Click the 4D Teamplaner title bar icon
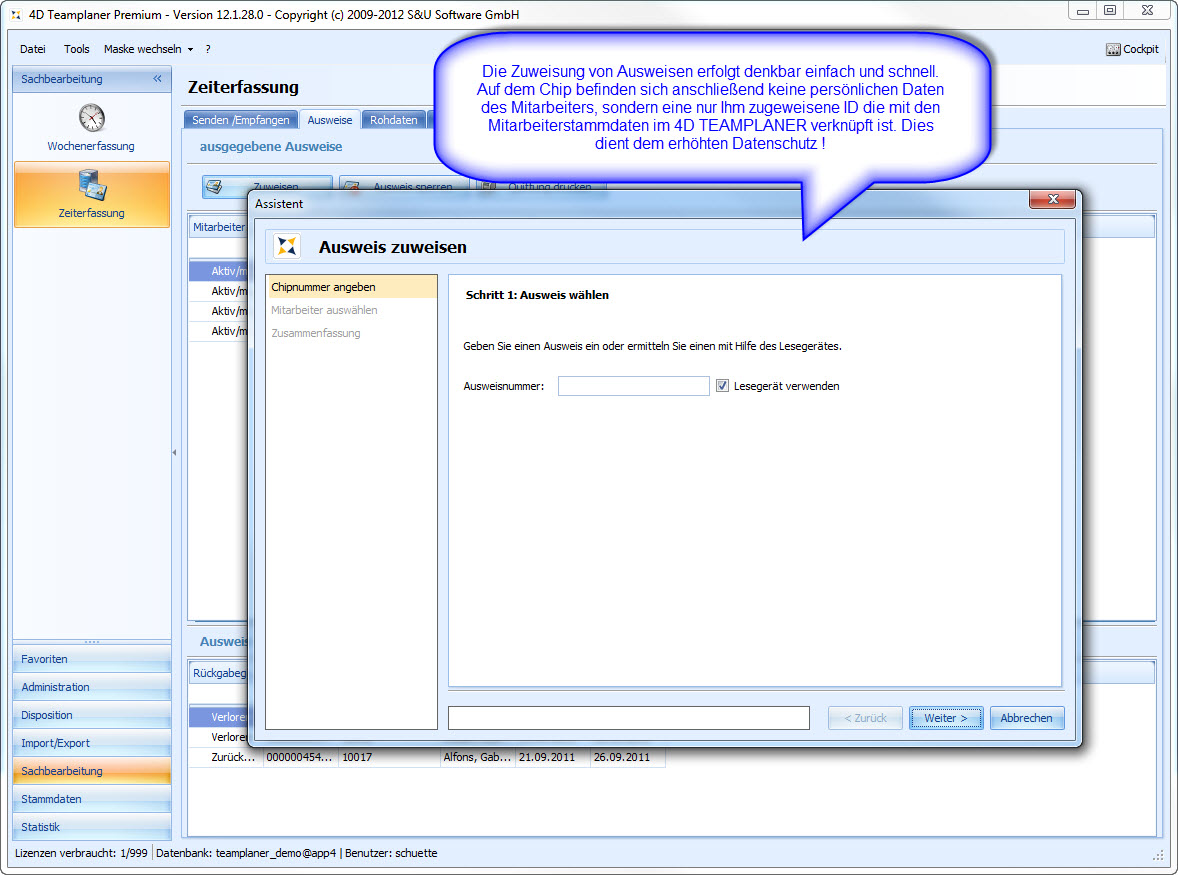This screenshot has width=1178, height=875. point(16,15)
